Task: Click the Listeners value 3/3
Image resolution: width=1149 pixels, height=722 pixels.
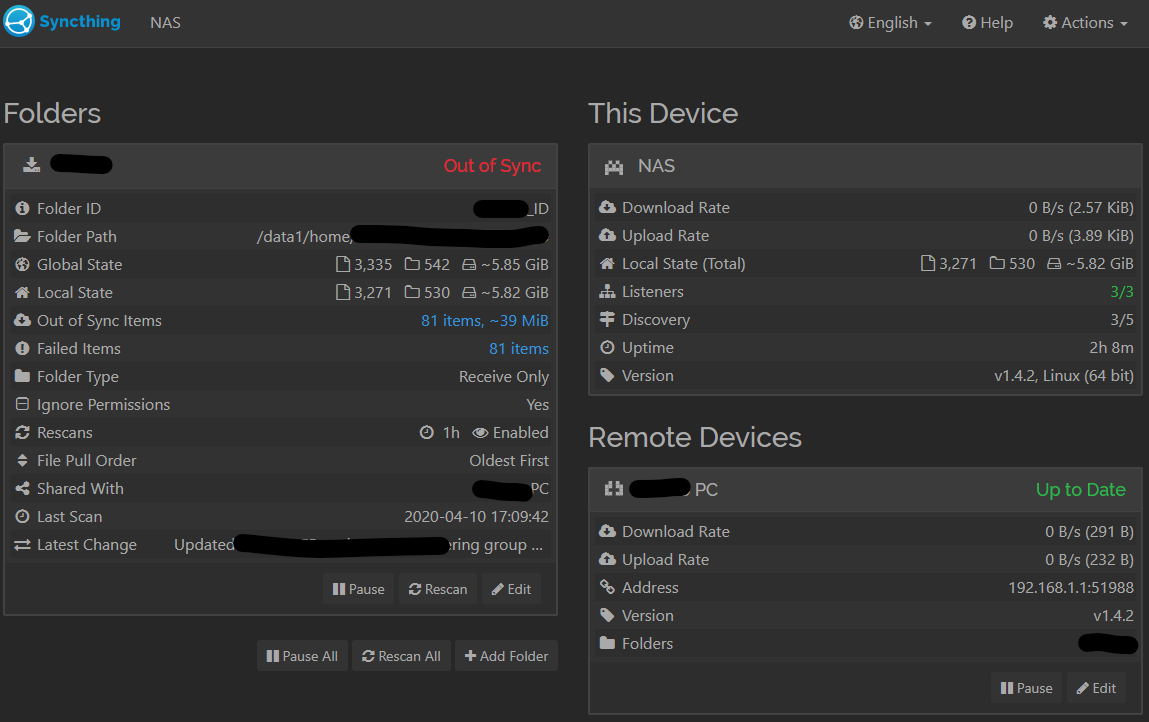Action: tap(1122, 292)
